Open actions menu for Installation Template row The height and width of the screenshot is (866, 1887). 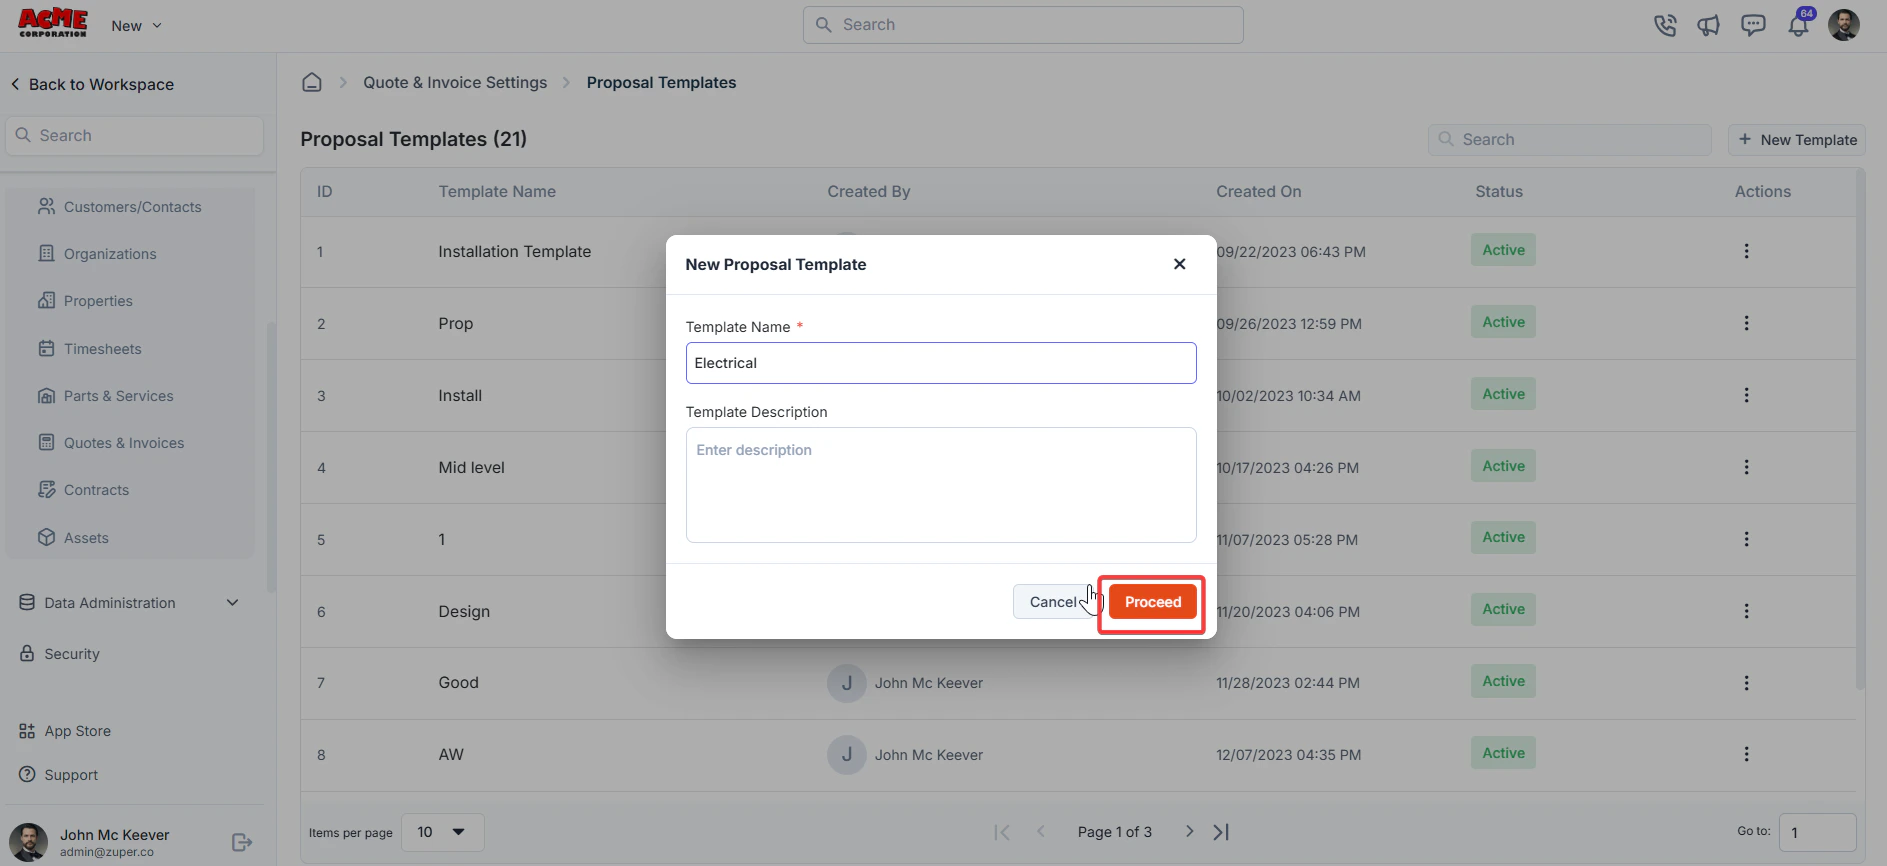(1746, 252)
